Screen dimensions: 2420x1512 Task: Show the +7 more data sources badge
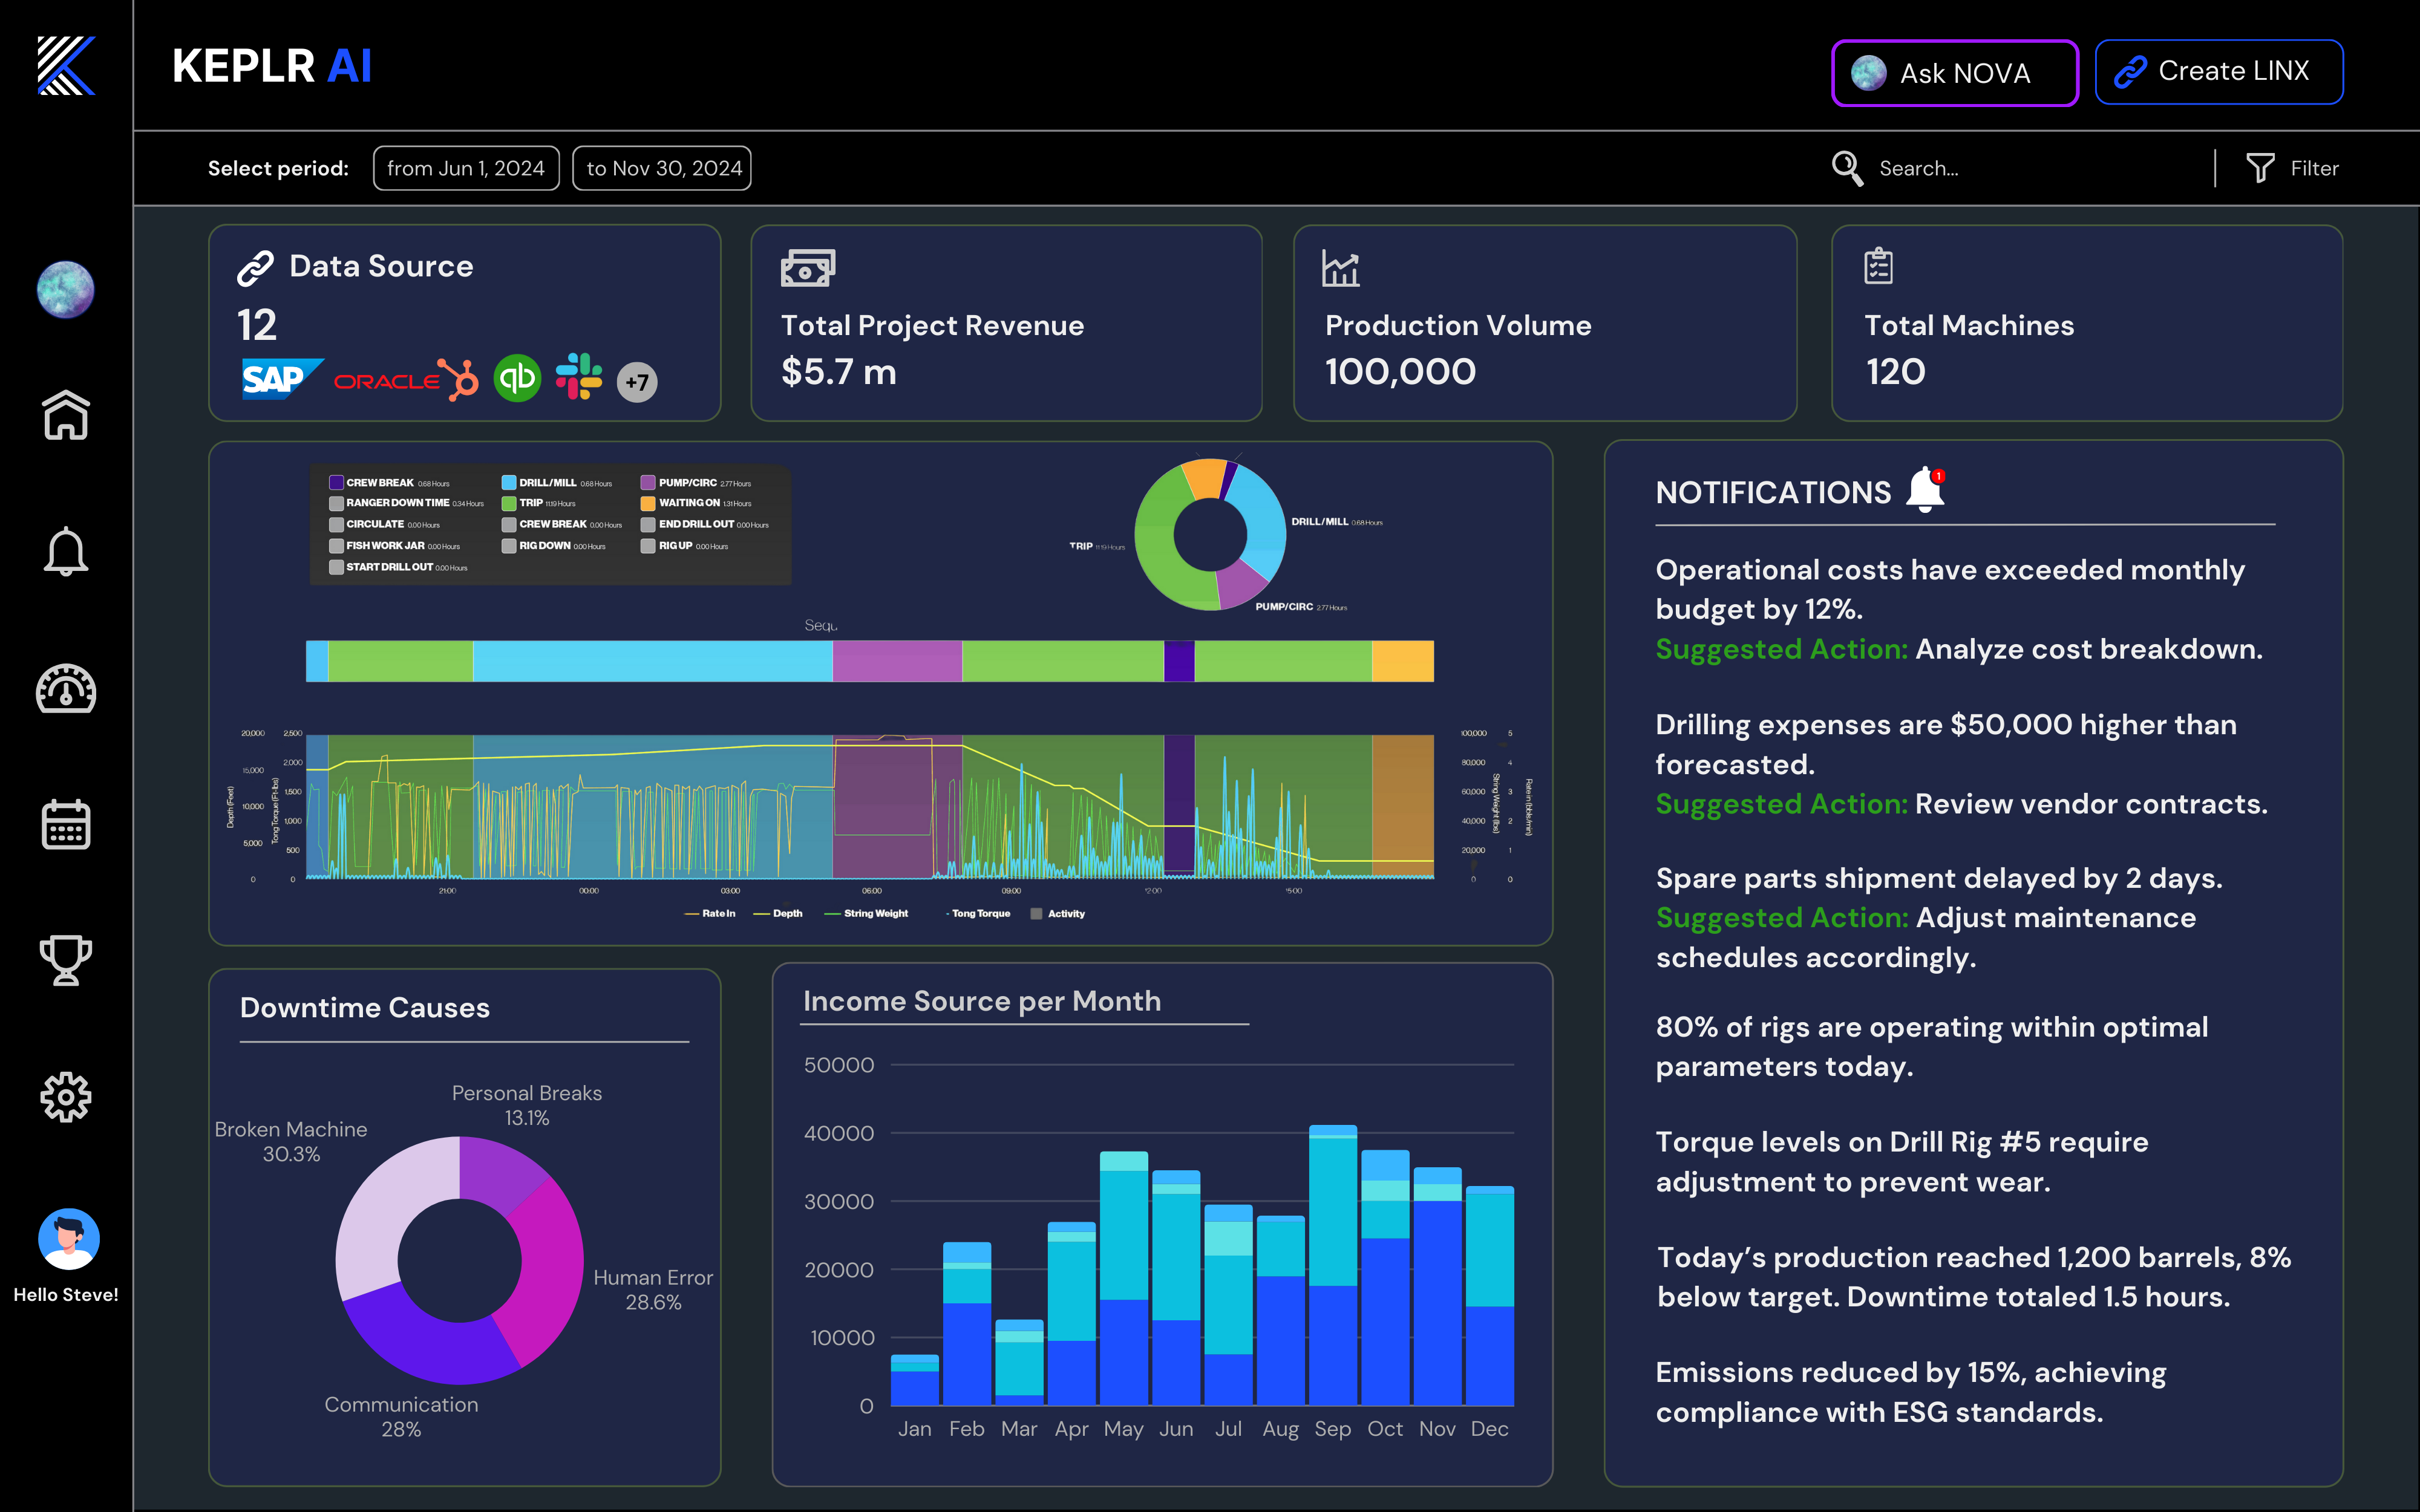click(x=637, y=381)
